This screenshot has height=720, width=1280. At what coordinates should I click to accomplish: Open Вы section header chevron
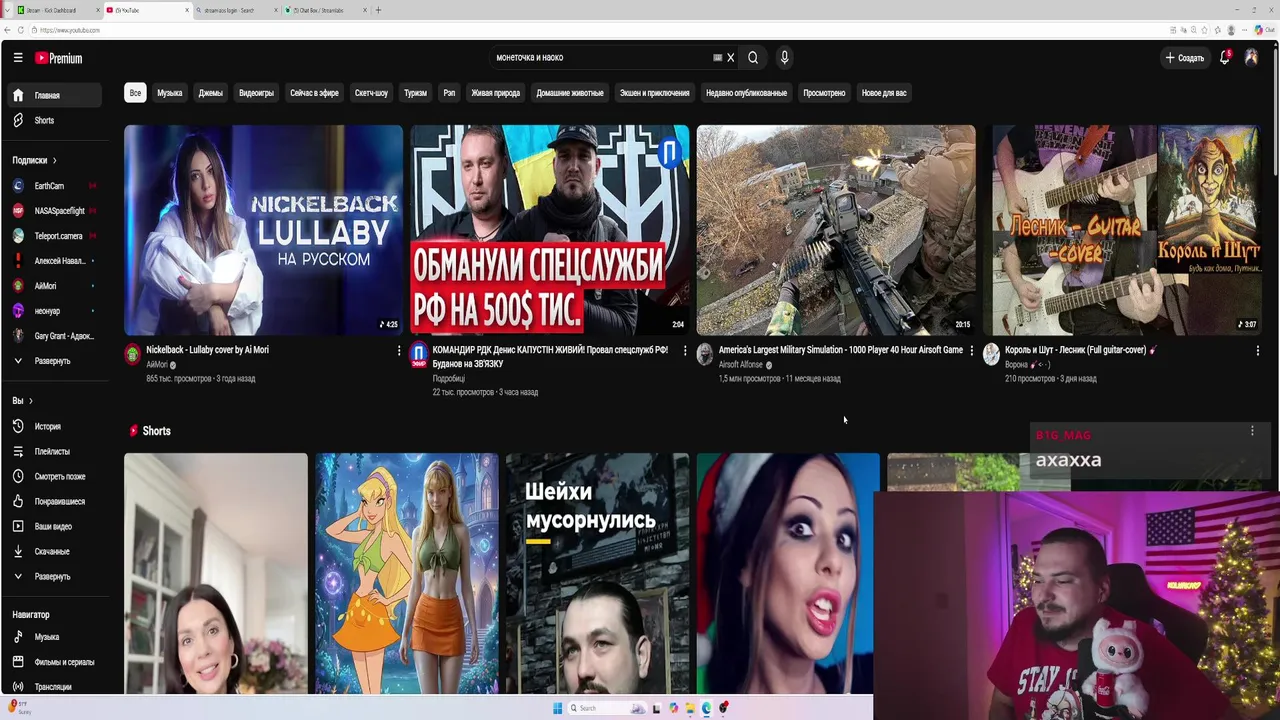tap(30, 401)
